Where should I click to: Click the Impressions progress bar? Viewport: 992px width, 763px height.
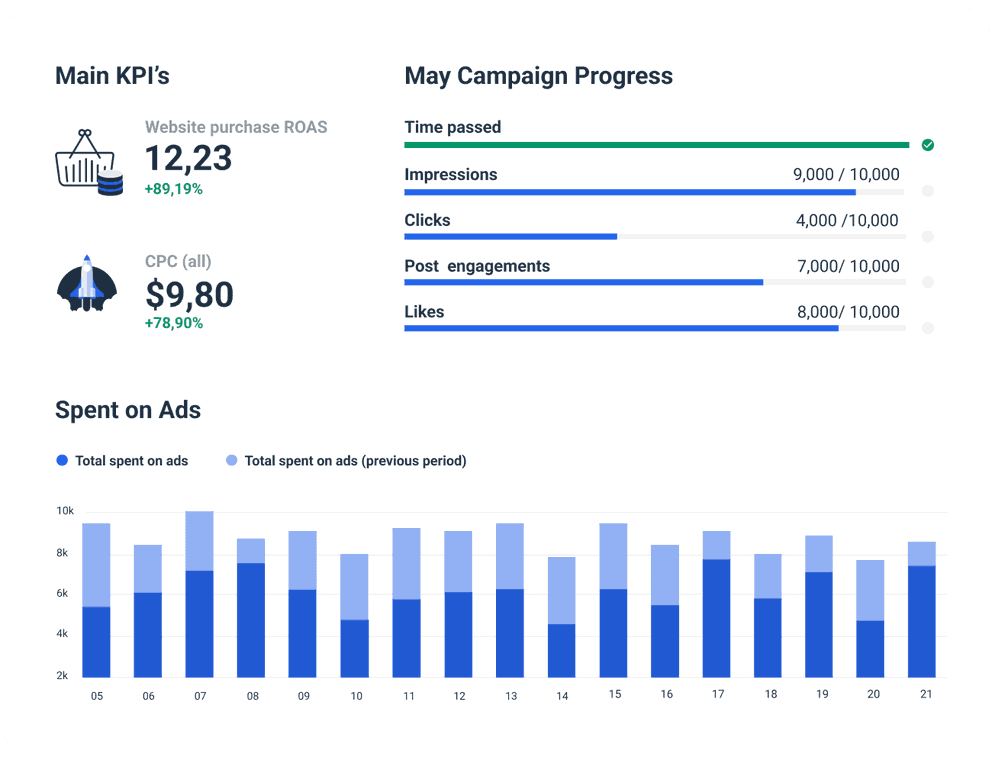pyautogui.click(x=654, y=191)
